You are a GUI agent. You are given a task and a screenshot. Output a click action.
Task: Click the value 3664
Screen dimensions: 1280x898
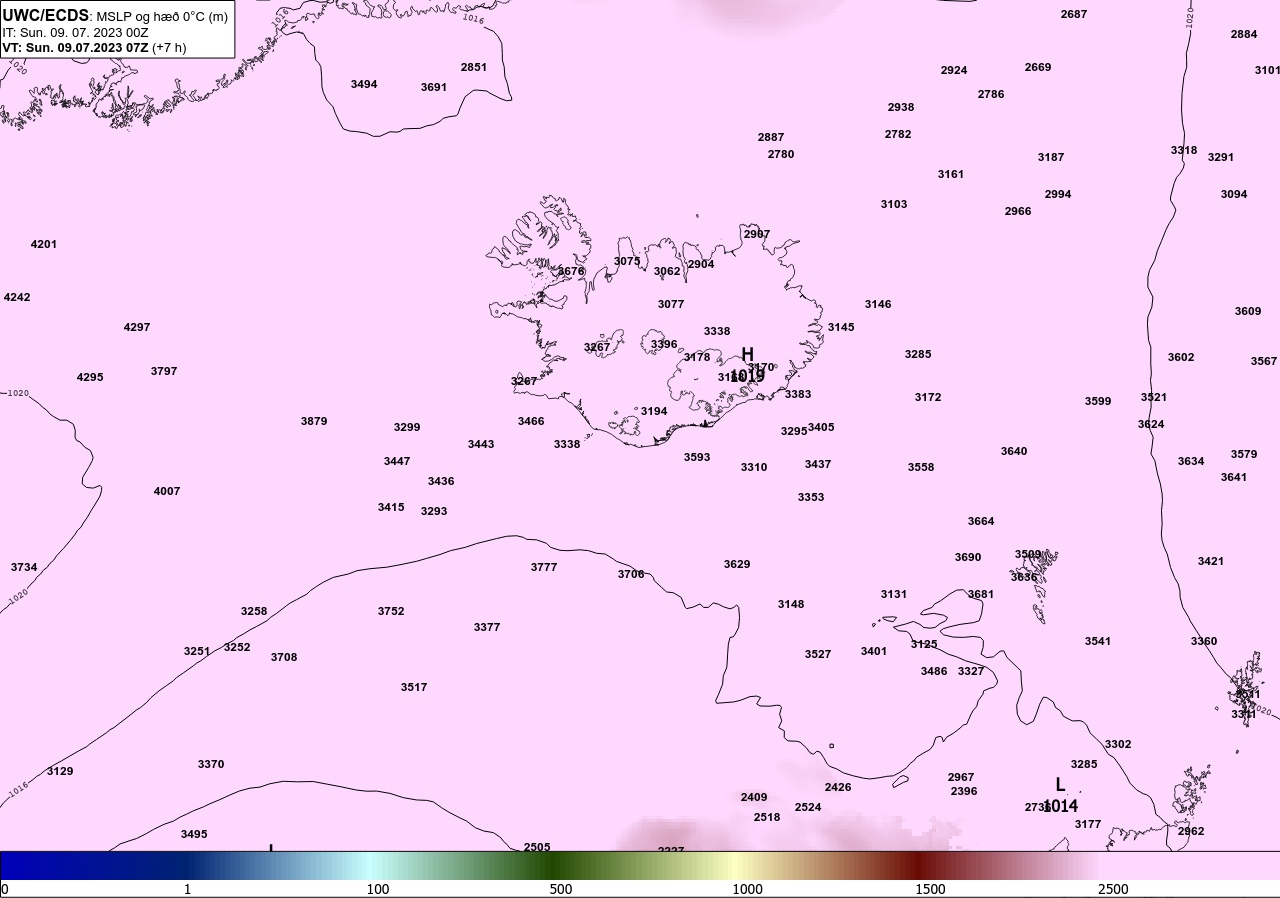pos(981,521)
